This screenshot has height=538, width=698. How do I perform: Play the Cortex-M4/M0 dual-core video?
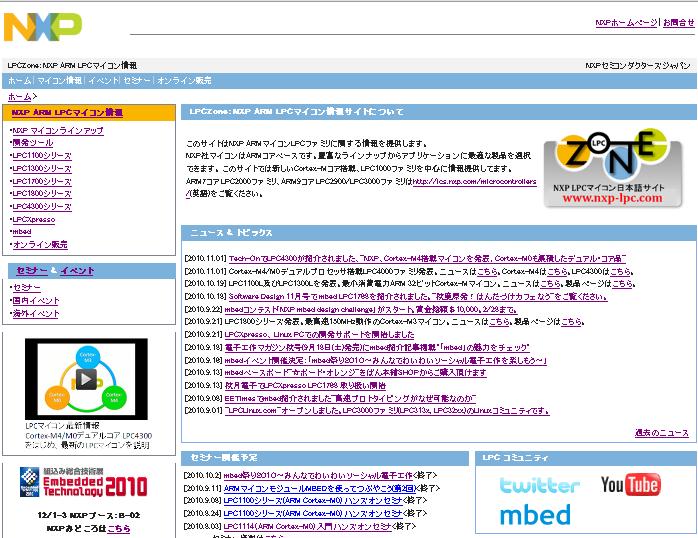pos(86,378)
